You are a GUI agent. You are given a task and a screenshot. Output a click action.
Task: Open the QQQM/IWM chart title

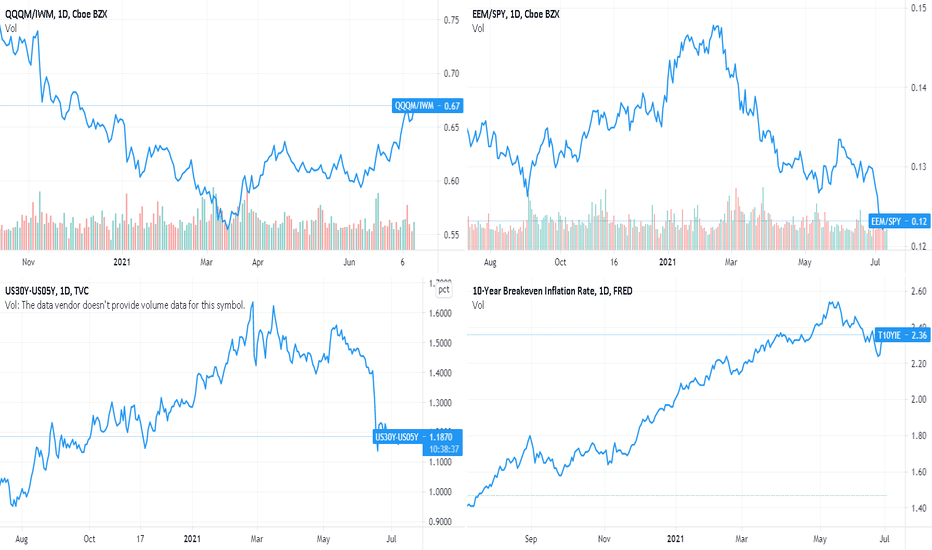coord(56,14)
